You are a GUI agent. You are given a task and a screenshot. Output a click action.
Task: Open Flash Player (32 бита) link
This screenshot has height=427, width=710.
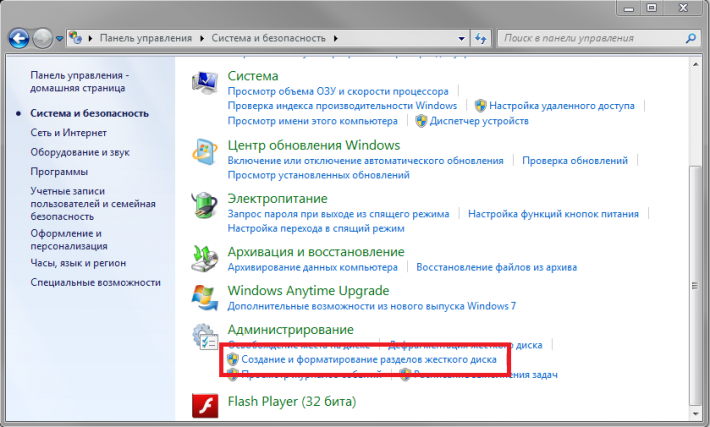(292, 402)
